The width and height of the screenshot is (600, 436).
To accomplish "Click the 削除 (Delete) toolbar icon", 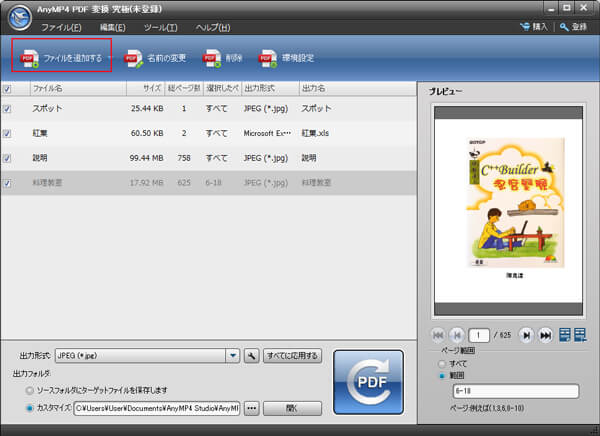I will point(212,59).
